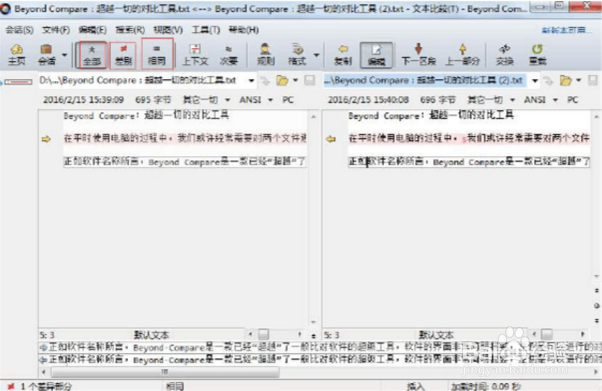602x391 pixels.
Task: Expand left pane folder icon dropdown arrow
Action: 295,80
